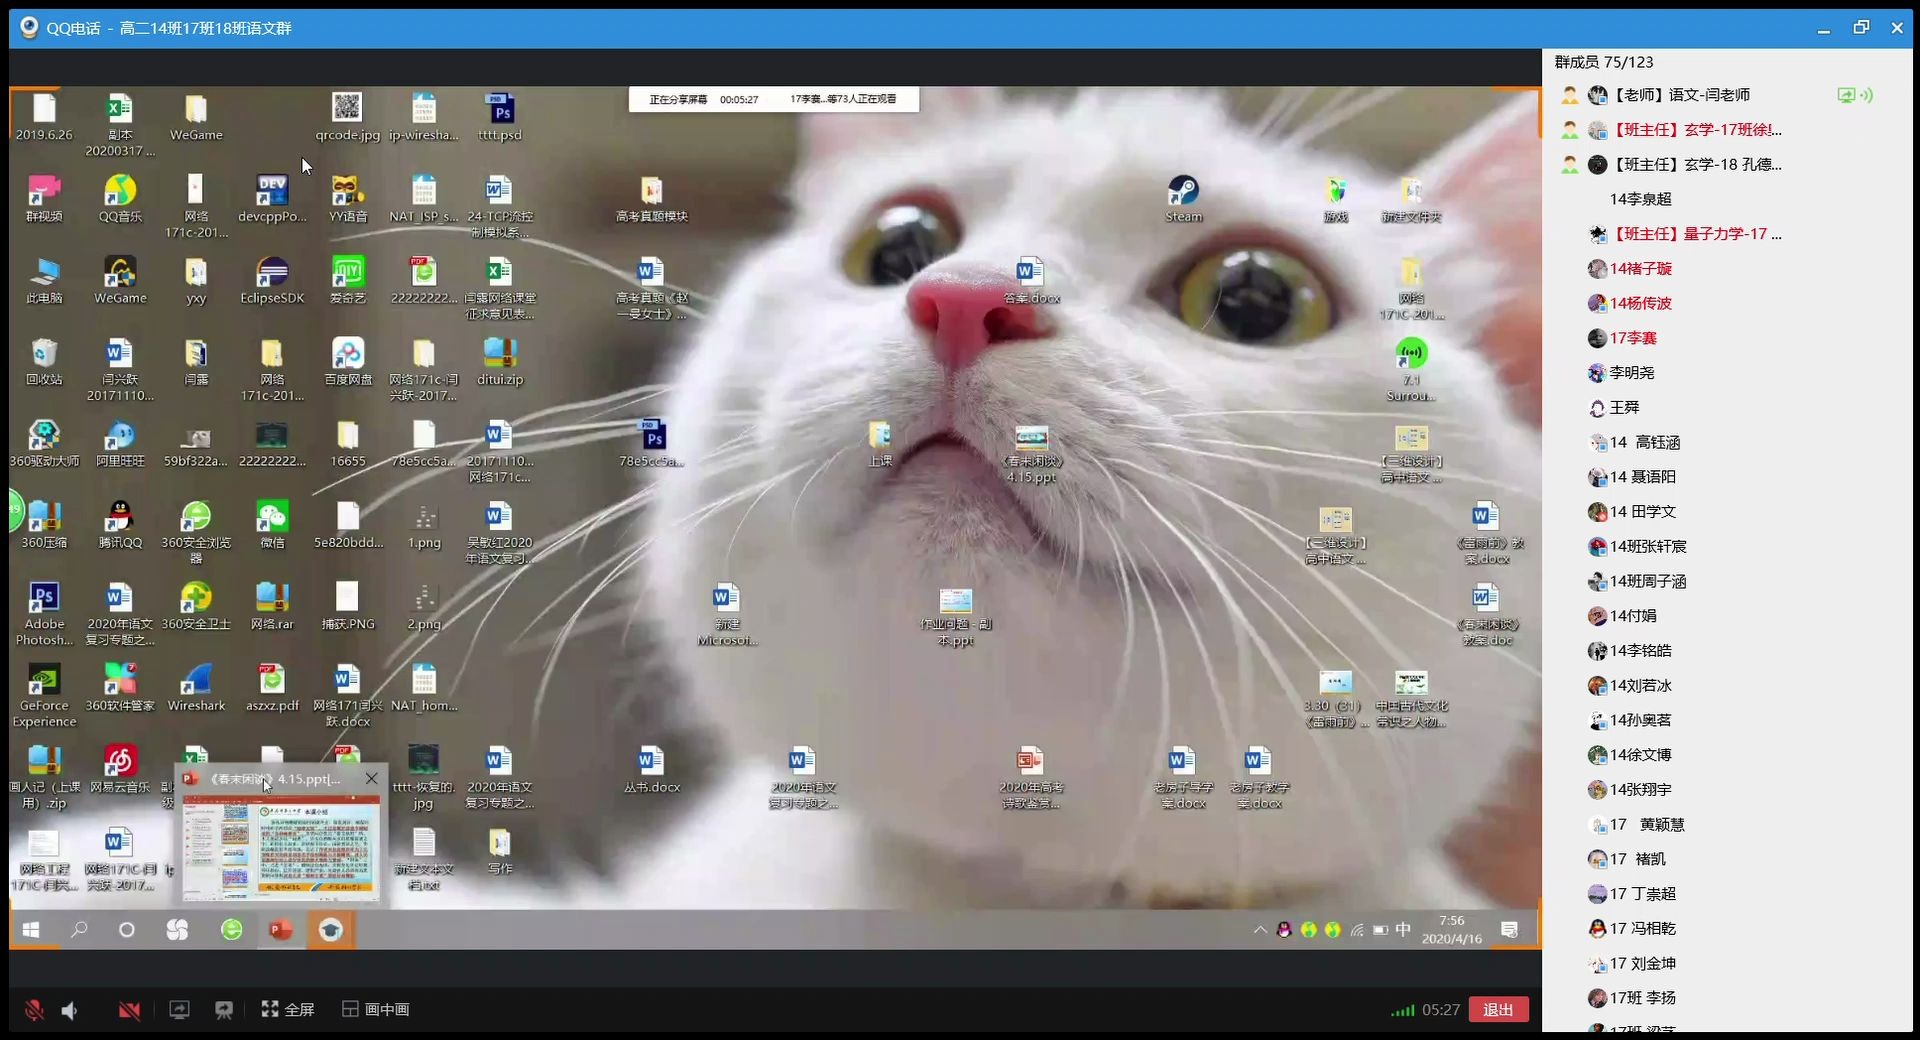
Task: Open the notification center icon in taskbar
Action: [x=1509, y=930]
